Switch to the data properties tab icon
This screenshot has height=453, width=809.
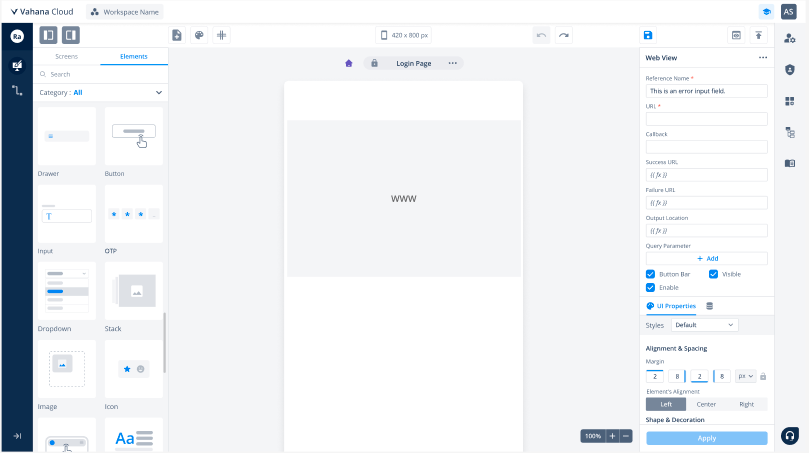[x=709, y=306]
